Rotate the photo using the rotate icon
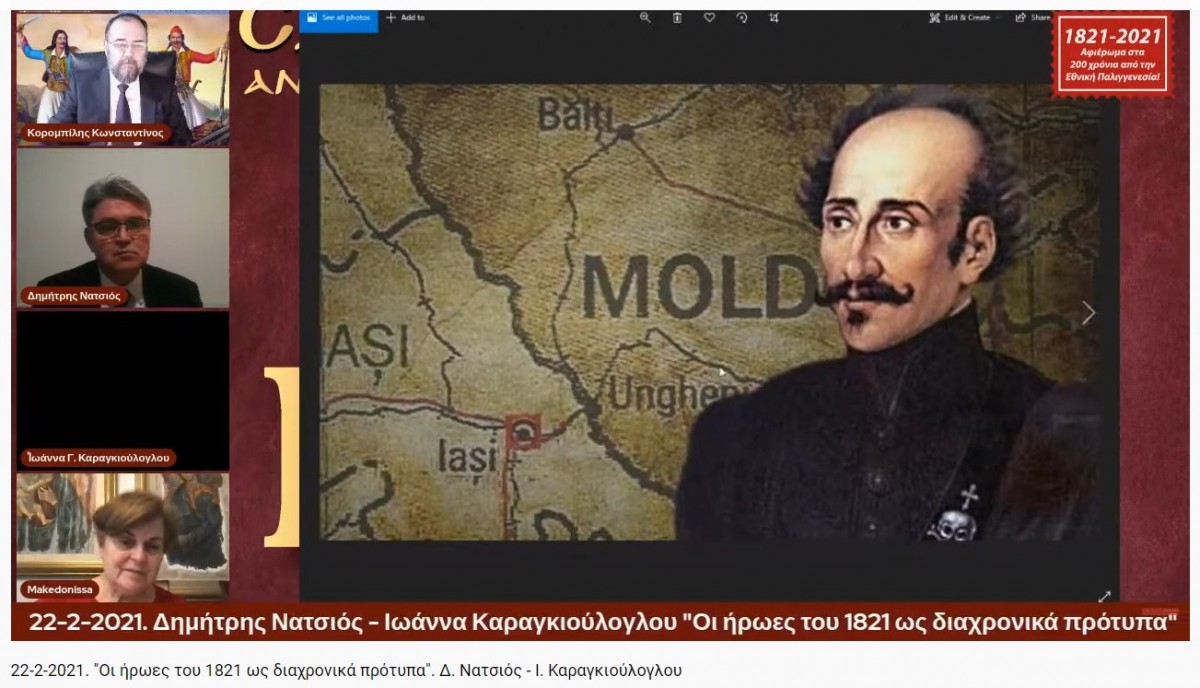 741,17
